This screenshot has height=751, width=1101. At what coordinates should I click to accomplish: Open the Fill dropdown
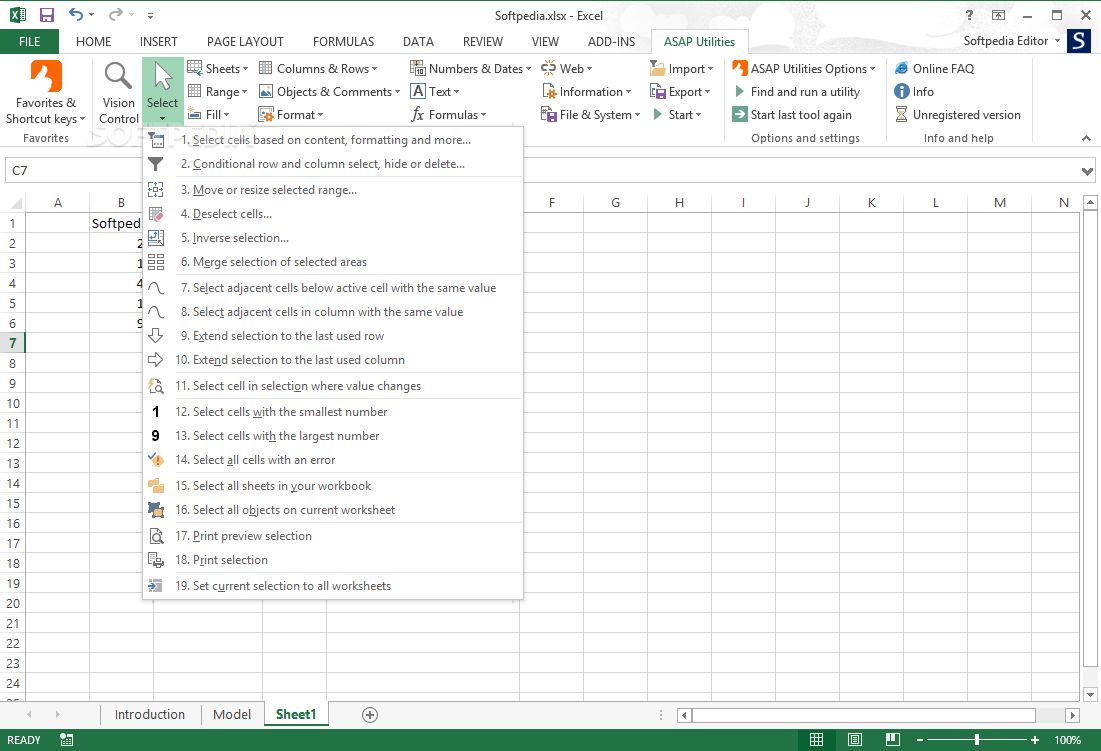pyautogui.click(x=209, y=115)
